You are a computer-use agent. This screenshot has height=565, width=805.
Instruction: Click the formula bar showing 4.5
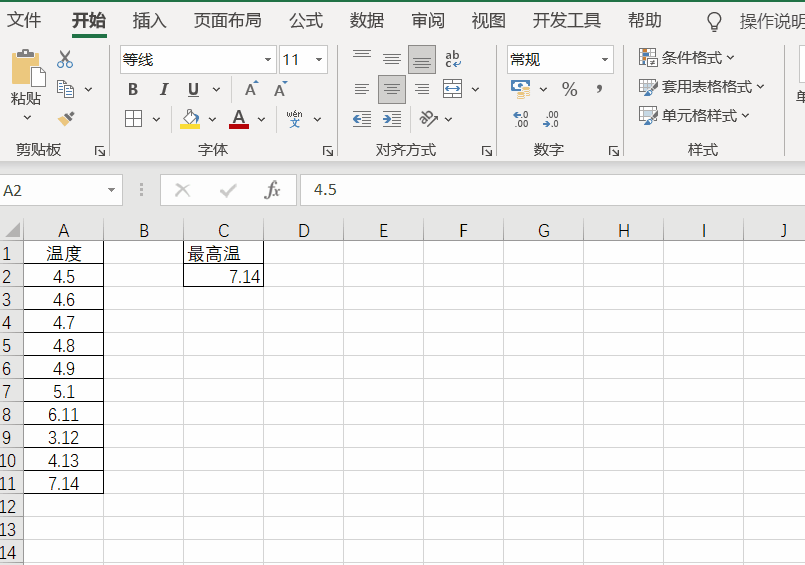[552, 190]
